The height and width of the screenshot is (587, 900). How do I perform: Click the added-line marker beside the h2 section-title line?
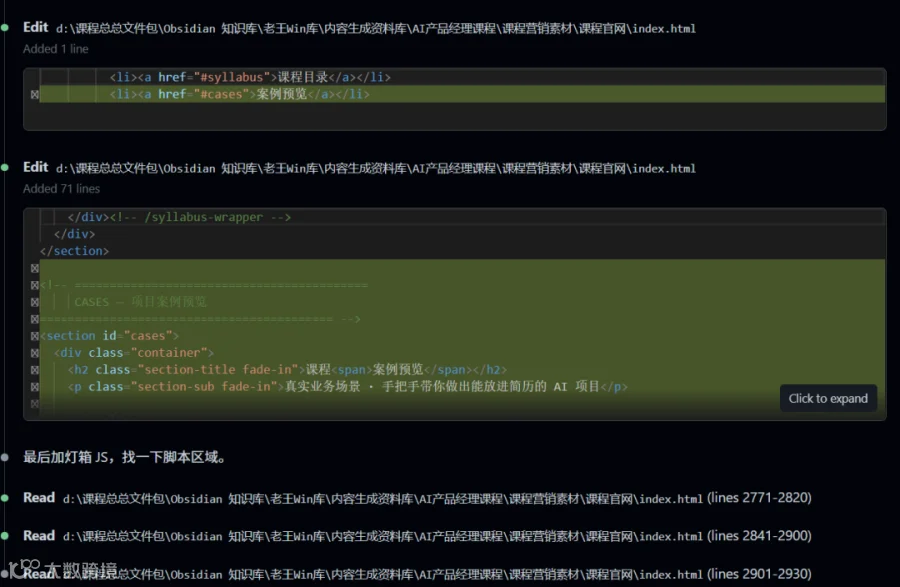34,370
